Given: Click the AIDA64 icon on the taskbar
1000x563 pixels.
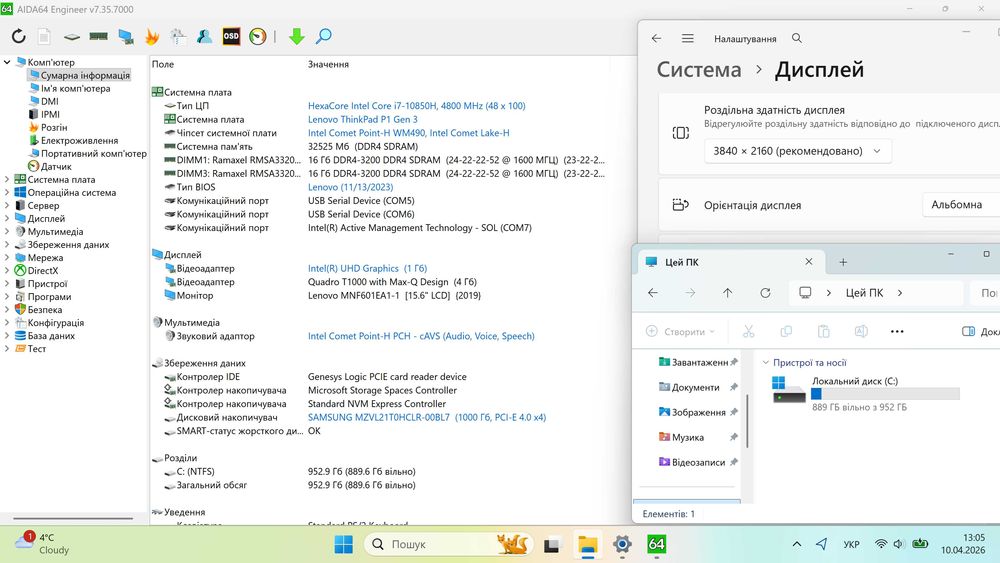Looking at the screenshot, I should coord(656,545).
